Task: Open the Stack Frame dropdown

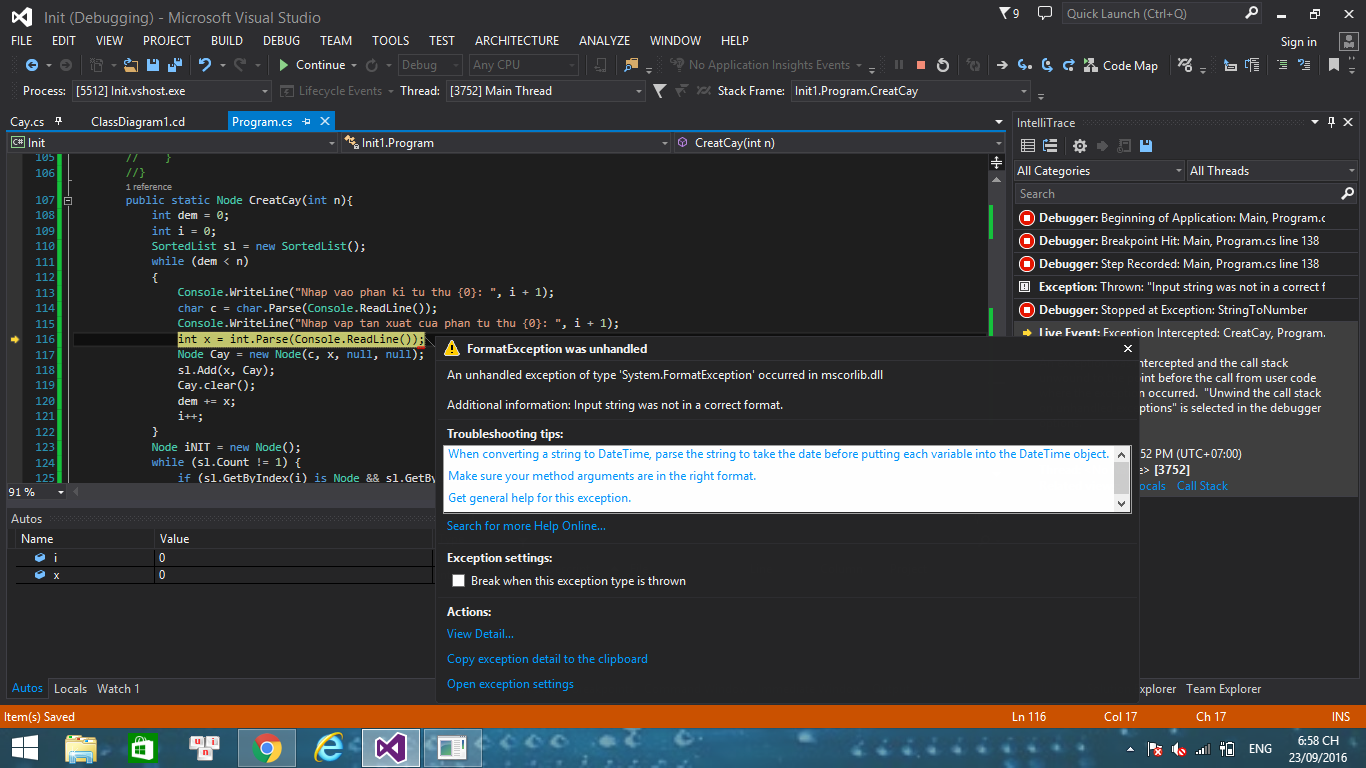Action: pos(1025,91)
